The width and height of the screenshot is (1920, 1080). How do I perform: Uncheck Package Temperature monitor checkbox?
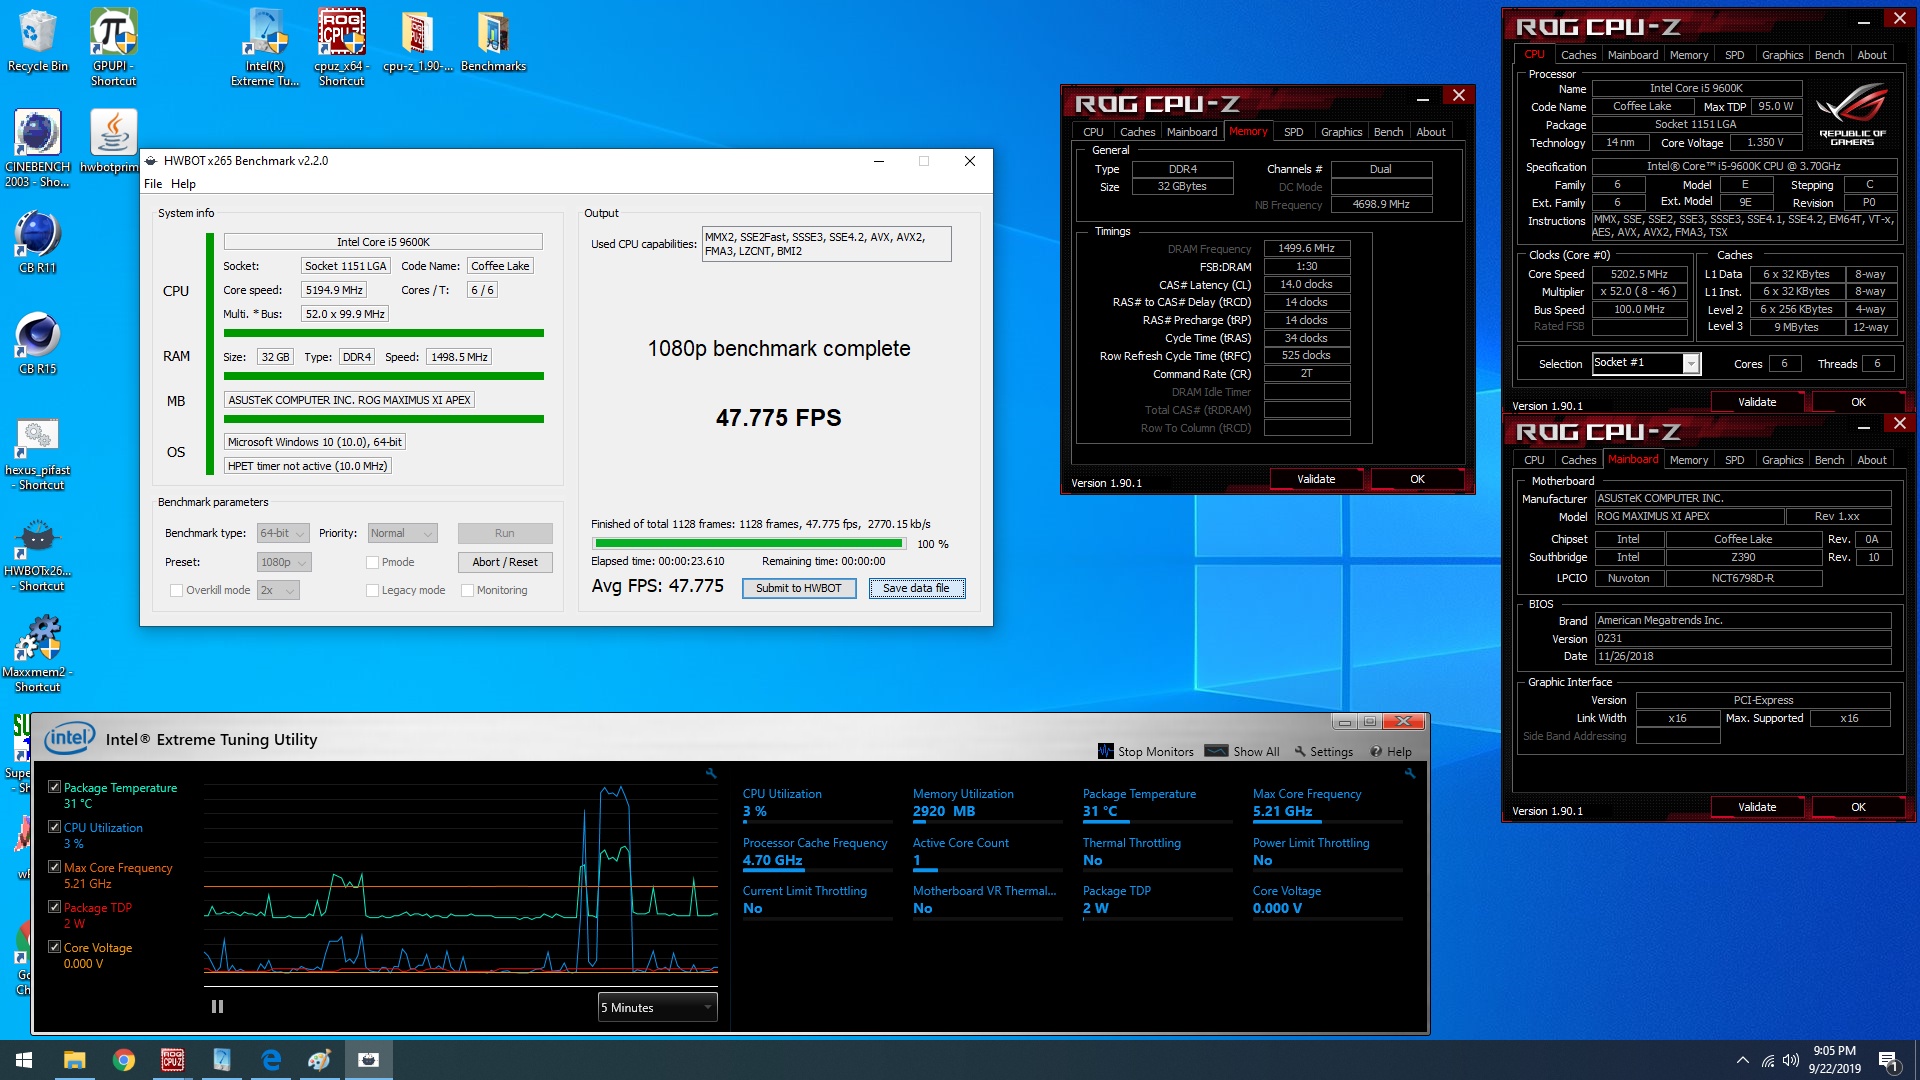55,787
